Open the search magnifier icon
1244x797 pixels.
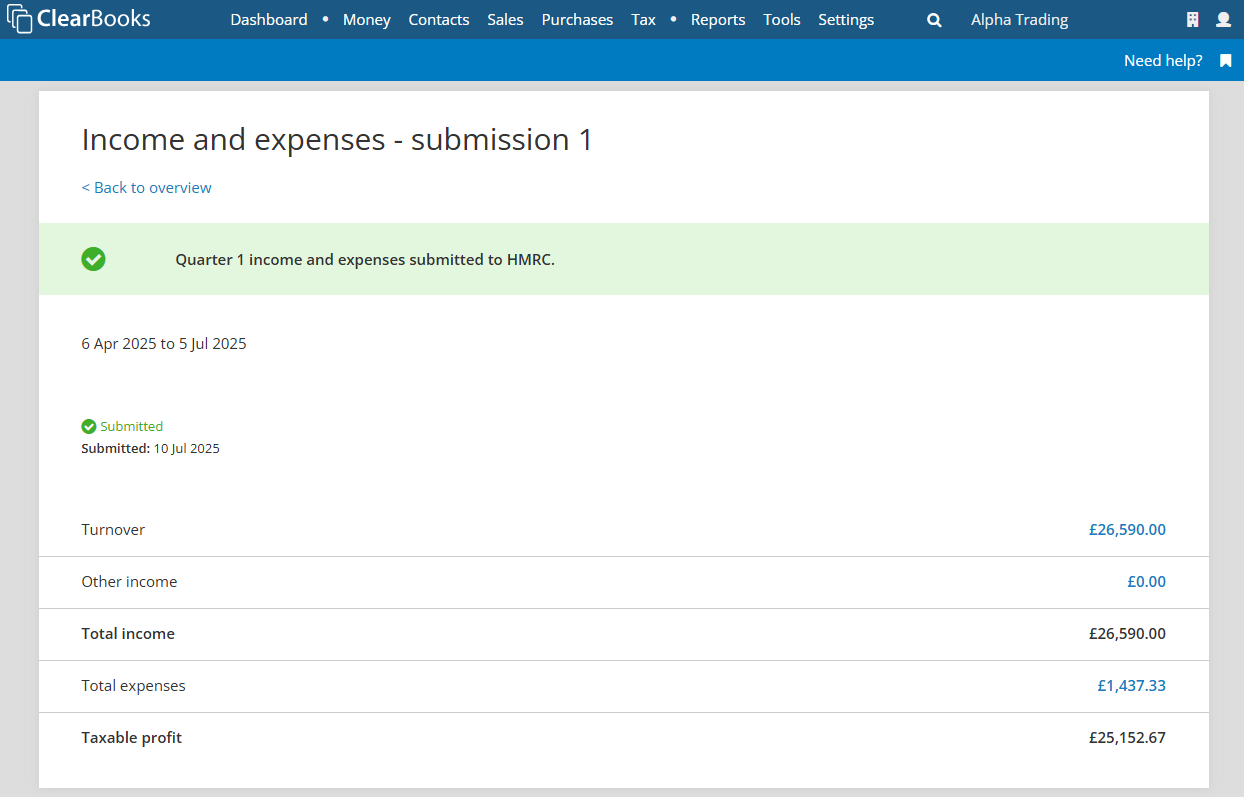pyautogui.click(x=934, y=20)
